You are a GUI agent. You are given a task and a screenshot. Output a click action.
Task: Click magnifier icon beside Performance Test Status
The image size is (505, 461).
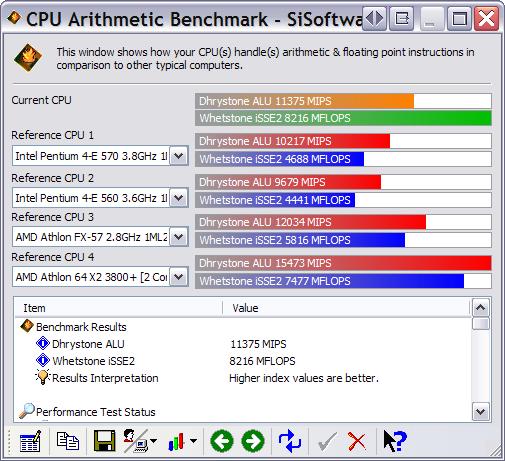point(26,411)
